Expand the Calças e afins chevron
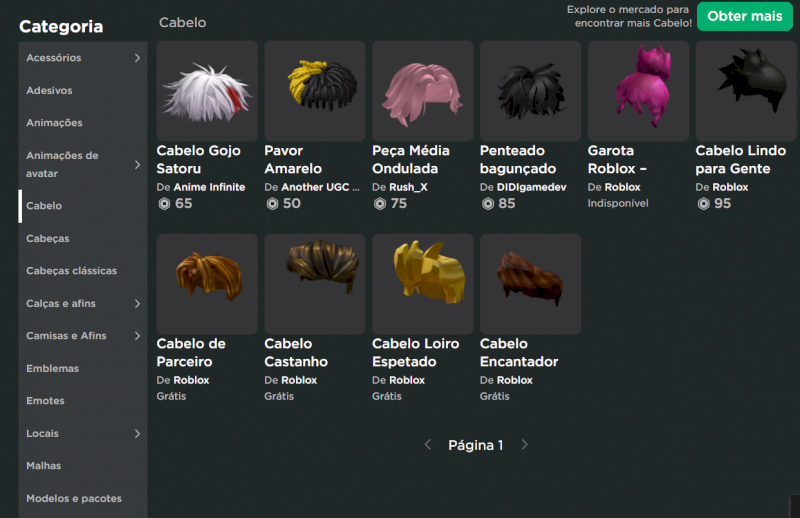The image size is (800, 518). coord(137,304)
